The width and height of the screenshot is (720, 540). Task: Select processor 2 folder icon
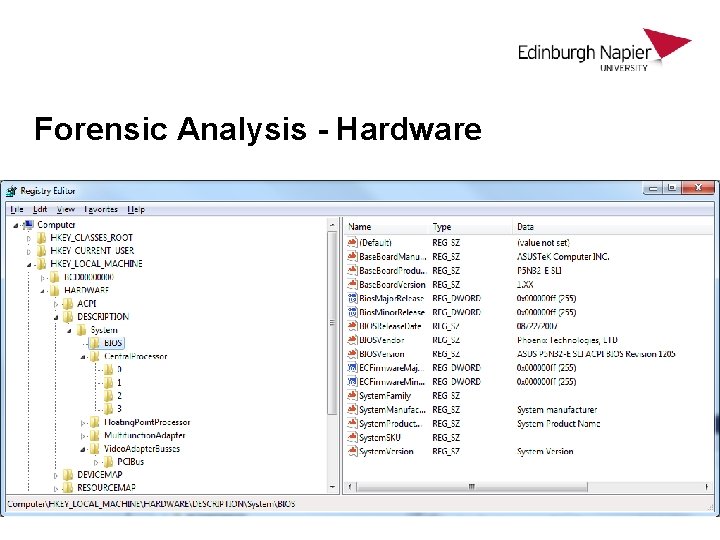coord(108,395)
